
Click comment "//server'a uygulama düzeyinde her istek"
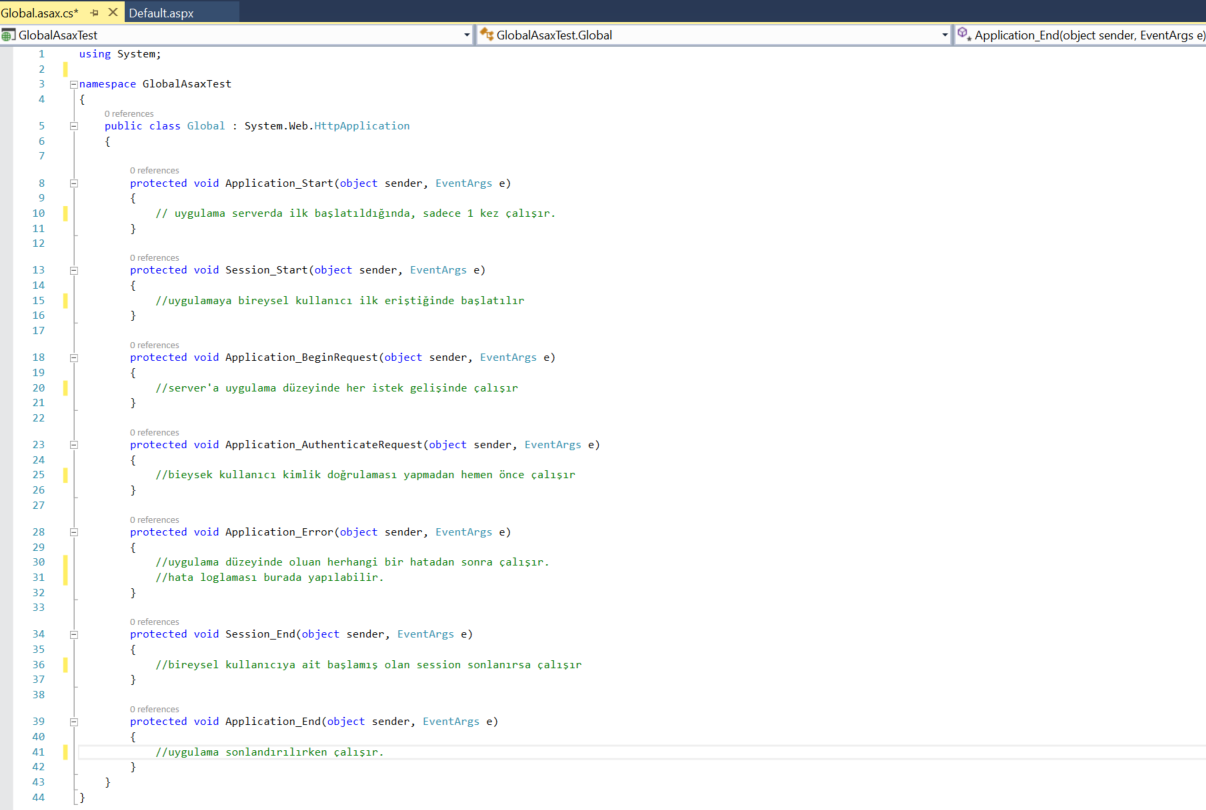click(x=279, y=387)
